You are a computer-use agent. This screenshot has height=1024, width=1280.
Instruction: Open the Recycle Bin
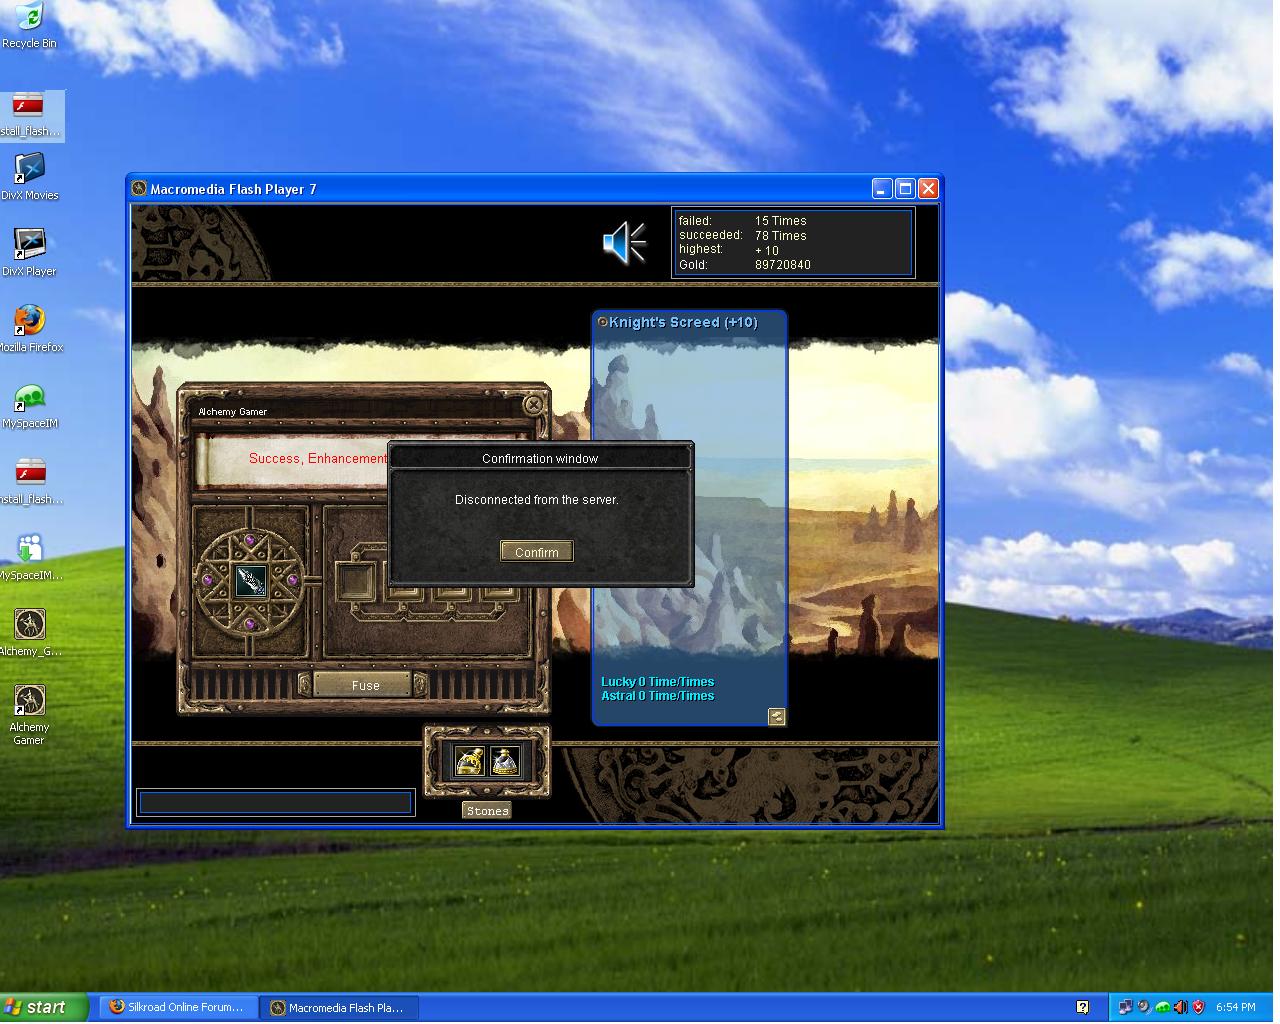point(29,25)
